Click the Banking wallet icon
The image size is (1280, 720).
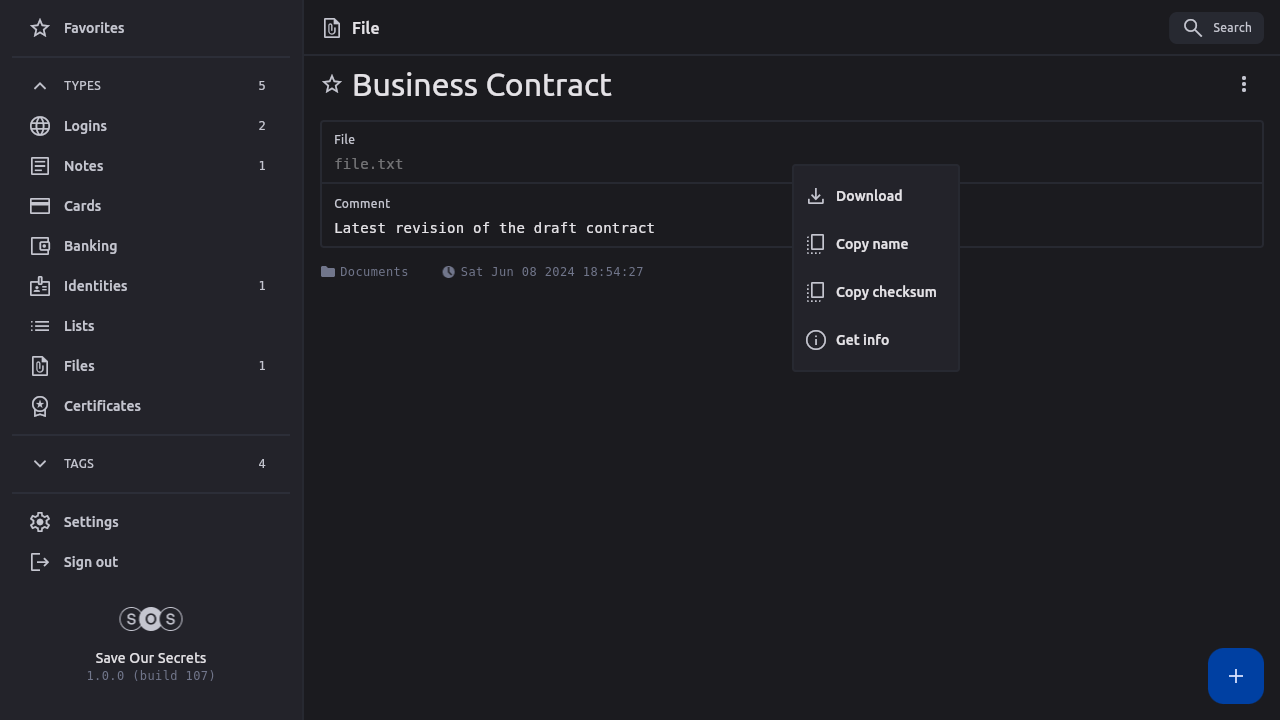point(40,246)
